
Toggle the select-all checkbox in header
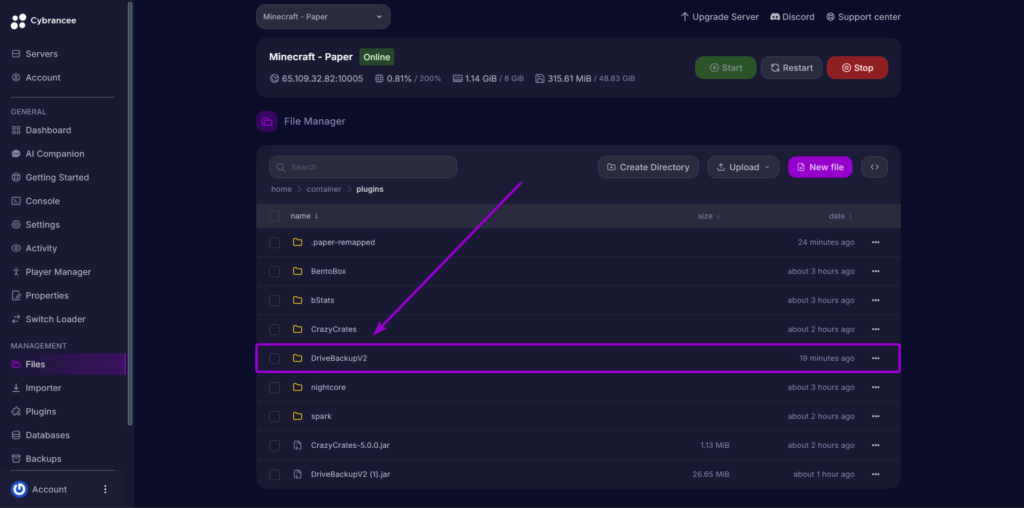pos(274,215)
